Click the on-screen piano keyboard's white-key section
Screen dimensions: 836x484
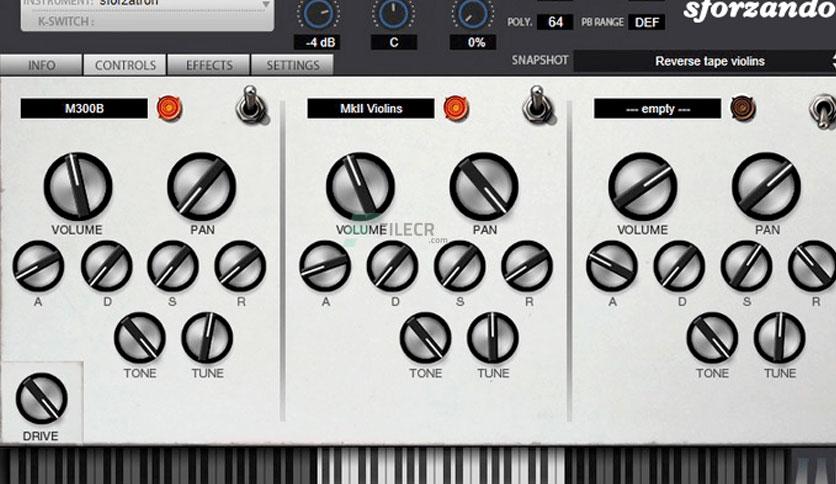click(x=441, y=465)
